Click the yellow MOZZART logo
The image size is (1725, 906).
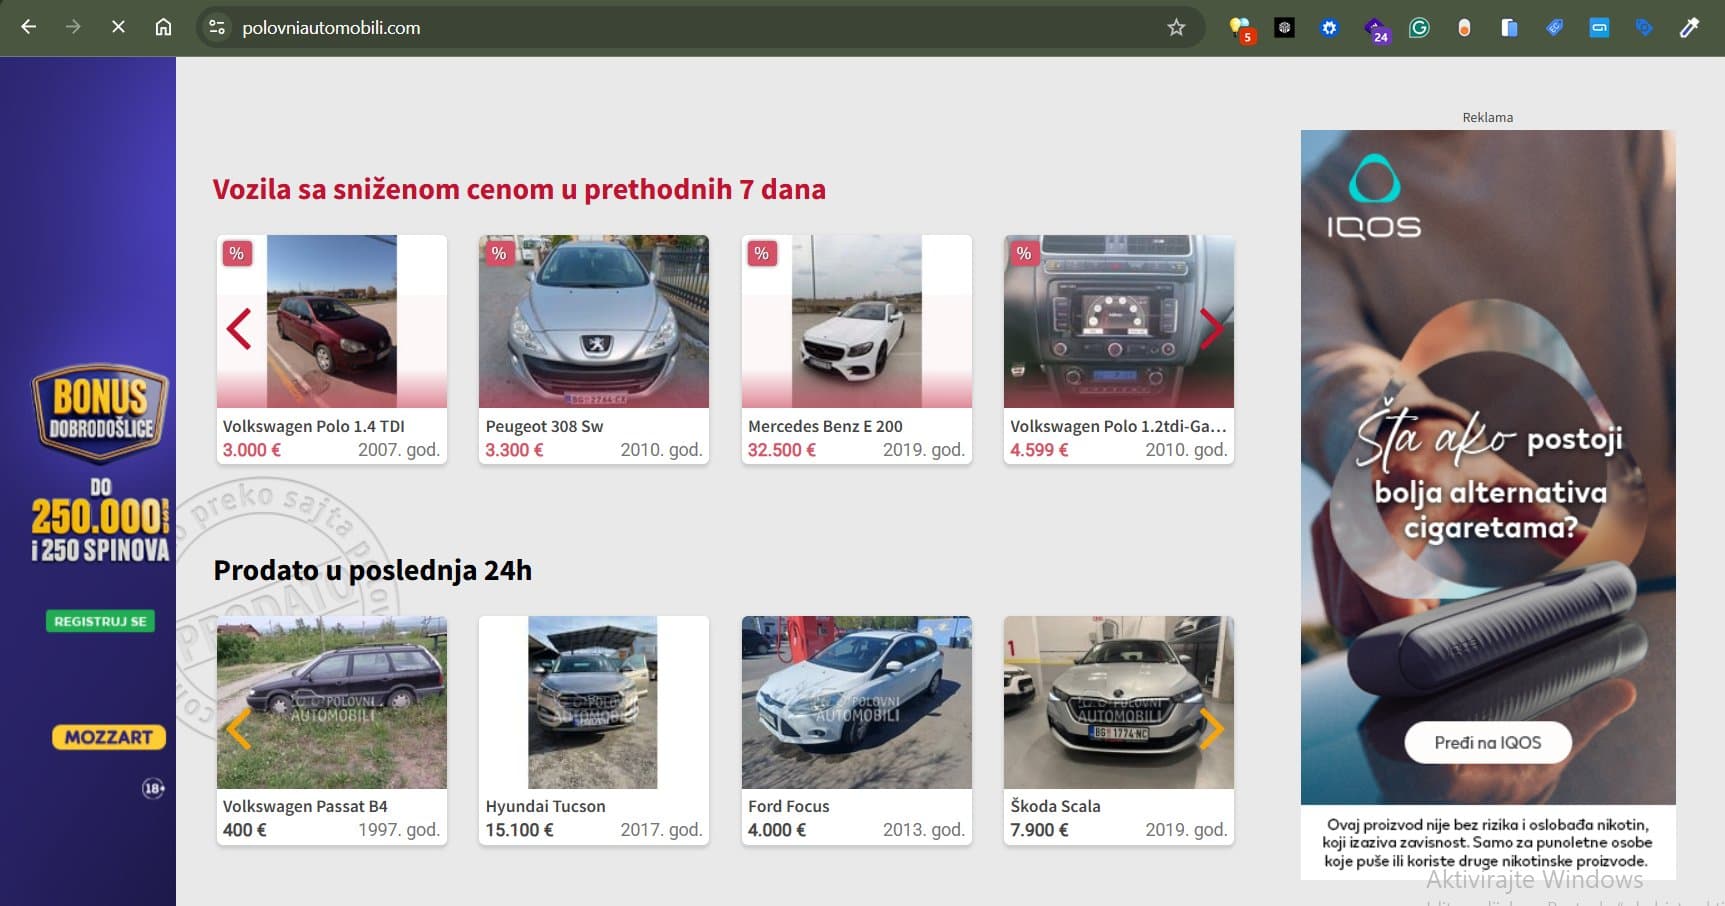point(109,737)
